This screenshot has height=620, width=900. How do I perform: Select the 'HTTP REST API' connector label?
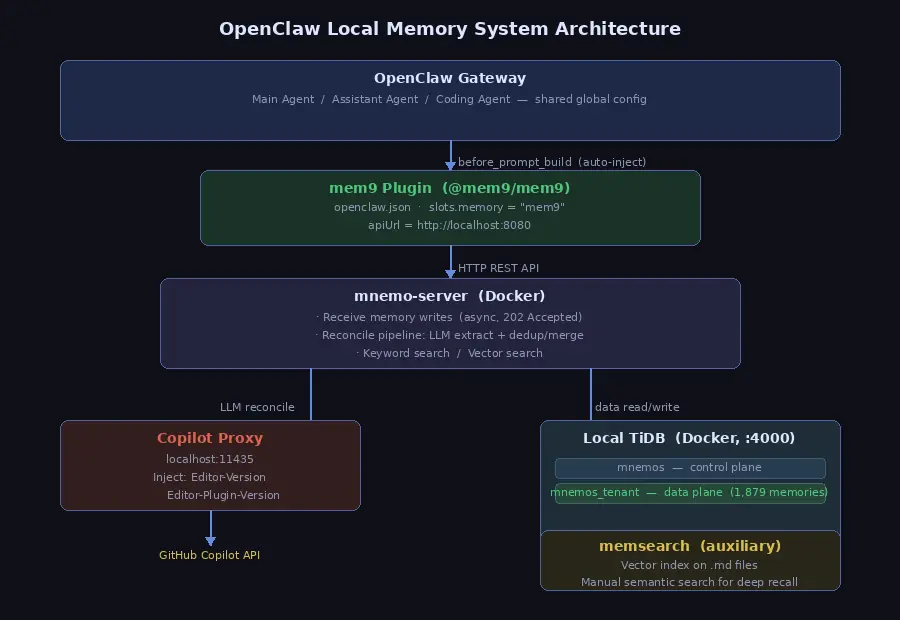pyautogui.click(x=498, y=268)
